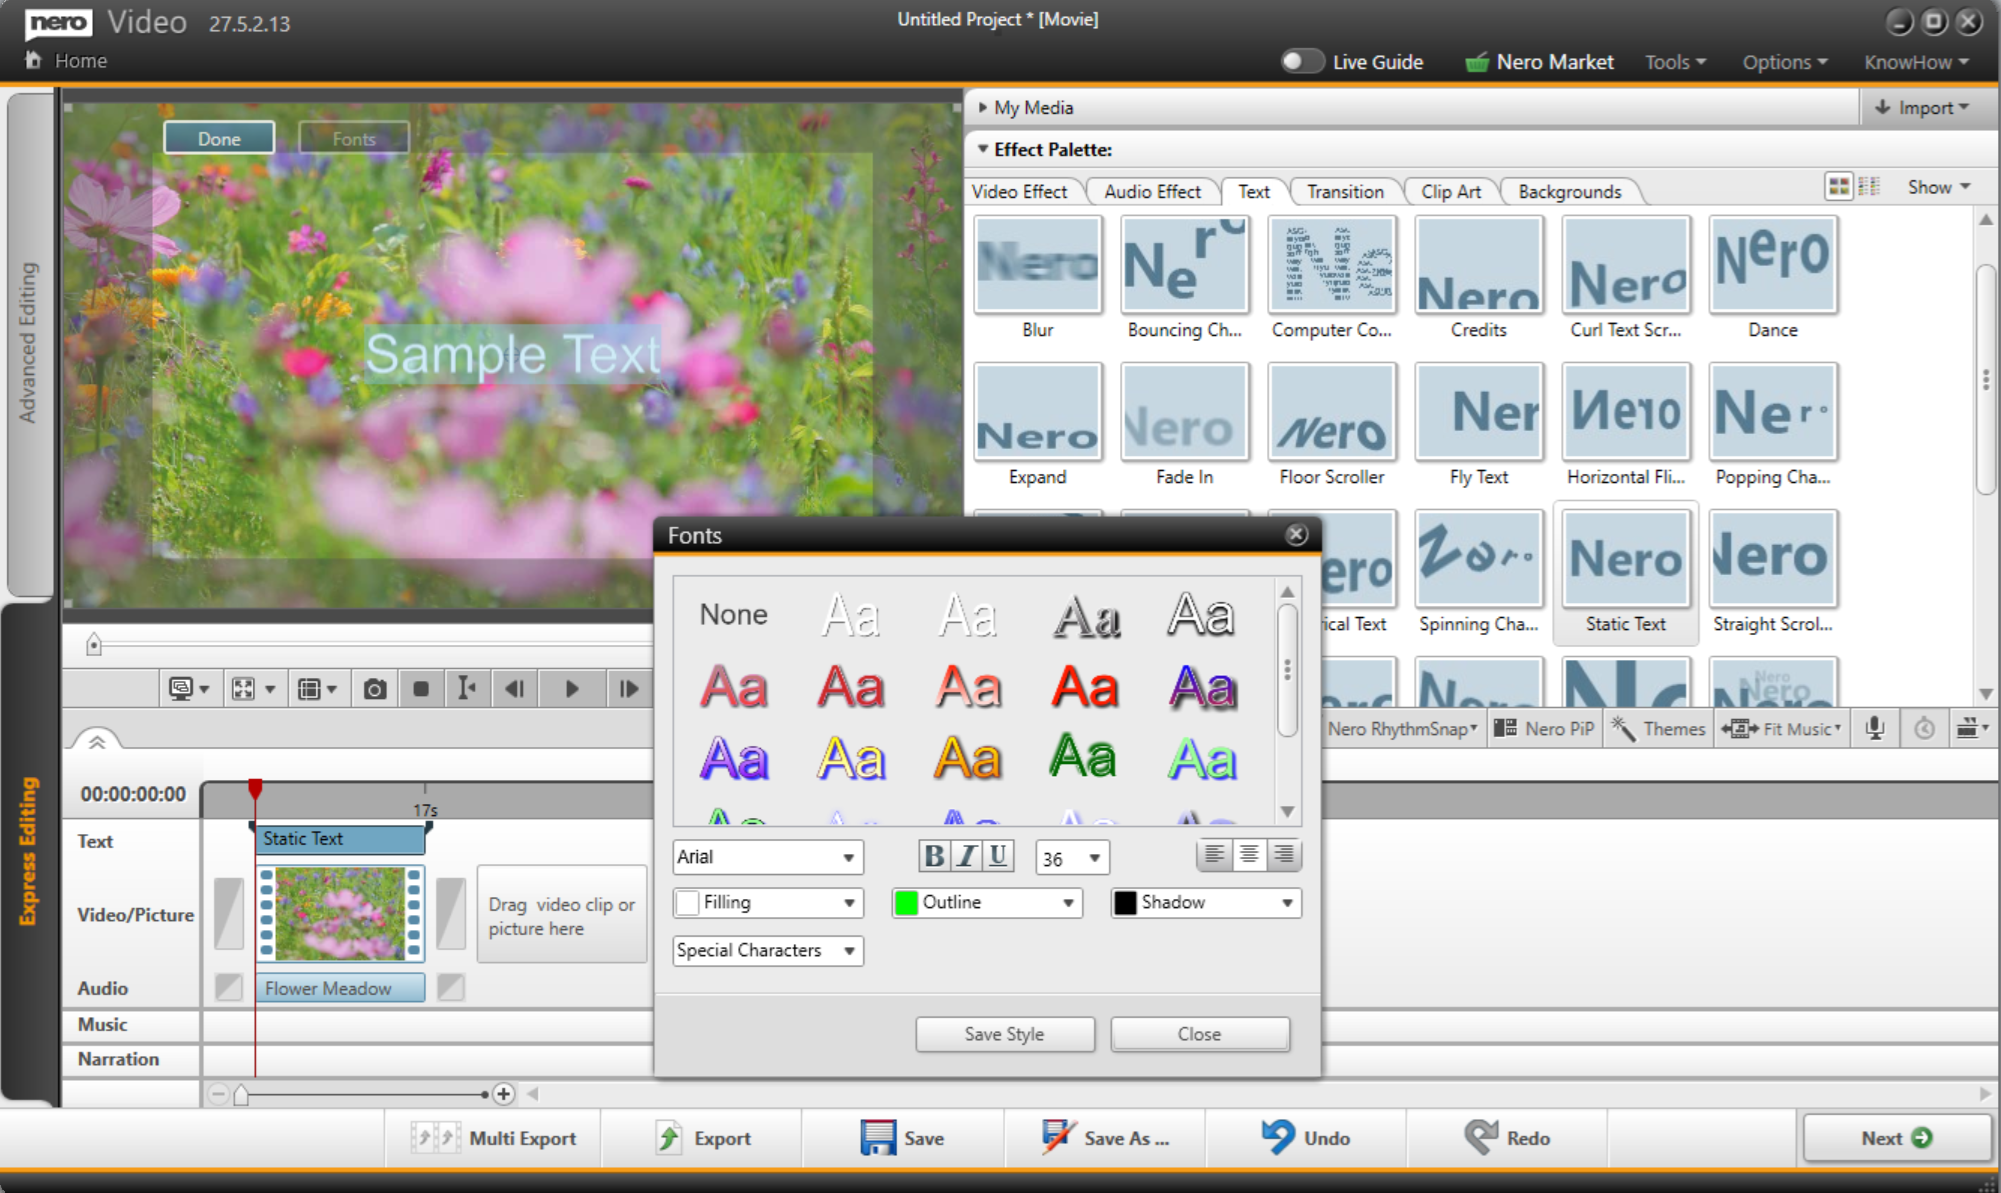Click the Save Style button
2001x1193 pixels.
(1004, 1034)
